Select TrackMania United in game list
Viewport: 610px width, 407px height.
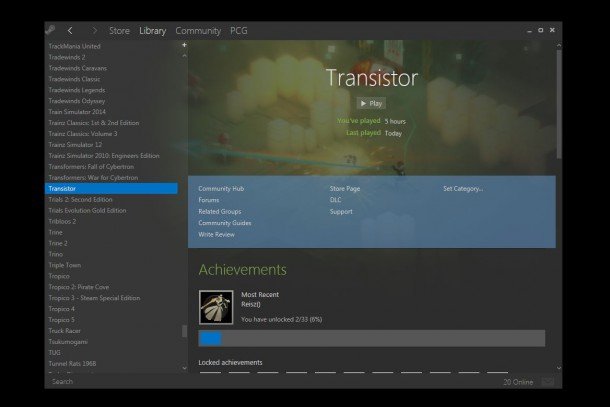[74, 46]
